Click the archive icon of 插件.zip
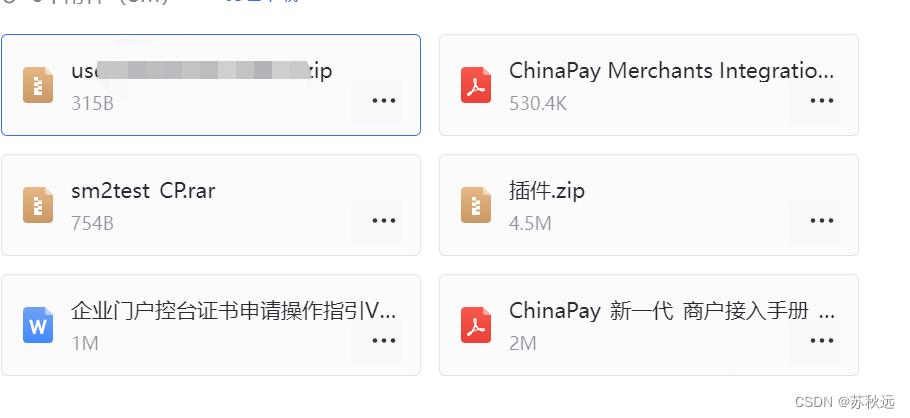The image size is (910, 418). tap(476, 206)
